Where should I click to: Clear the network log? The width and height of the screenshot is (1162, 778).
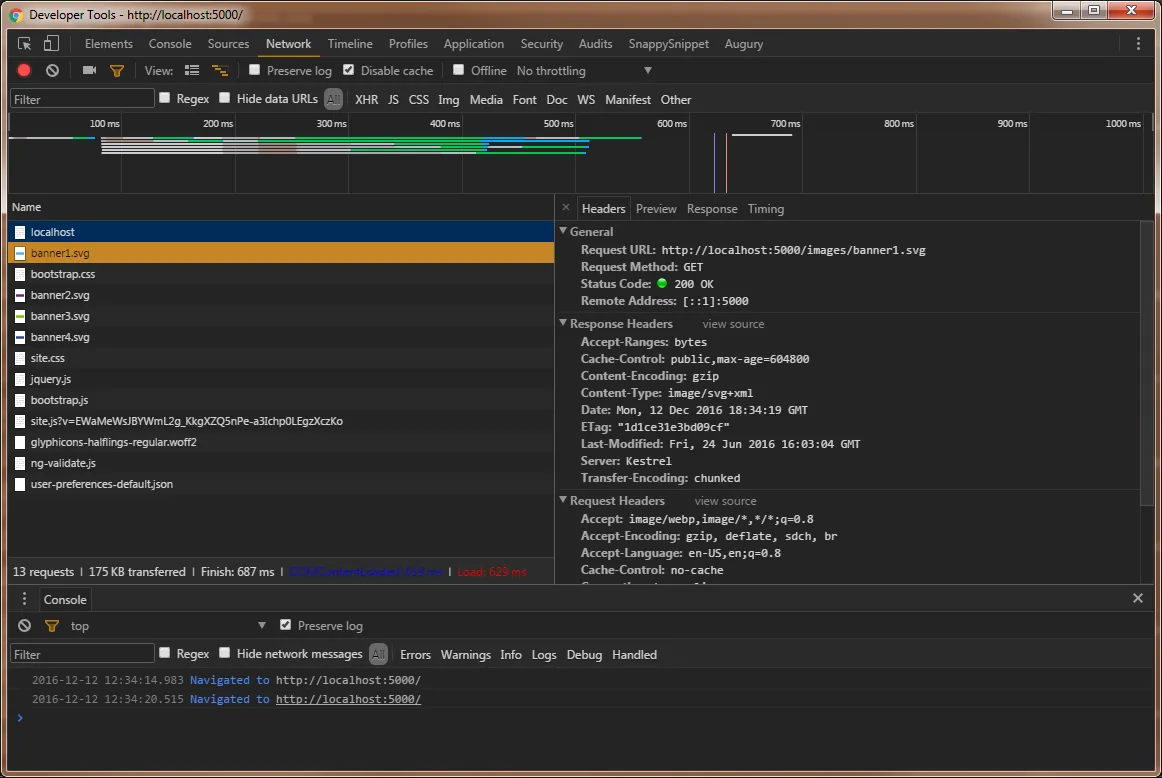(x=52, y=71)
